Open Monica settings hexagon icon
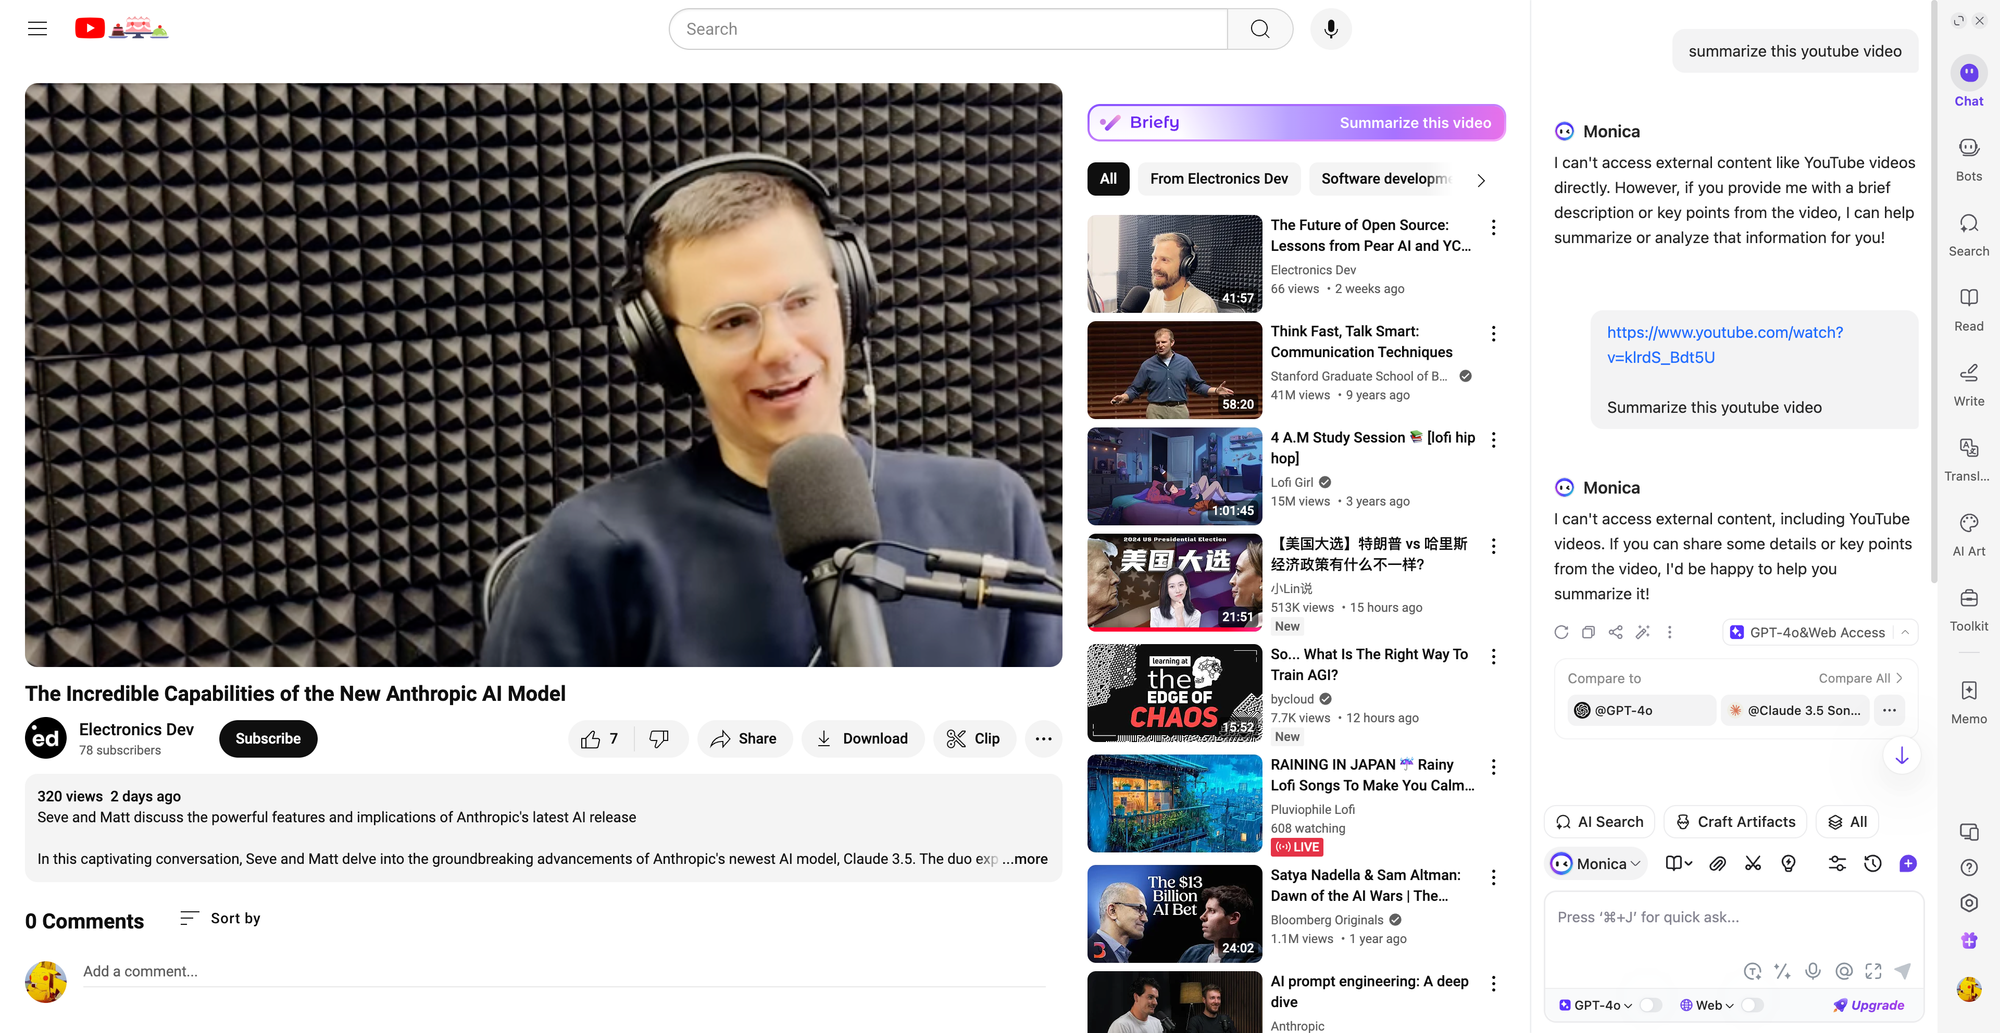The width and height of the screenshot is (2000, 1033). pyautogui.click(x=1969, y=903)
